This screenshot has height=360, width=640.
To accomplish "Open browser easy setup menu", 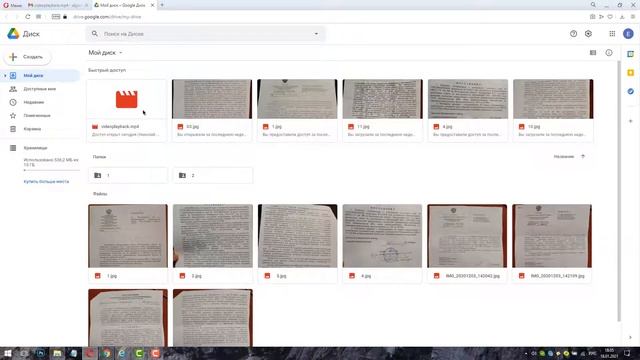I will click(633, 17).
